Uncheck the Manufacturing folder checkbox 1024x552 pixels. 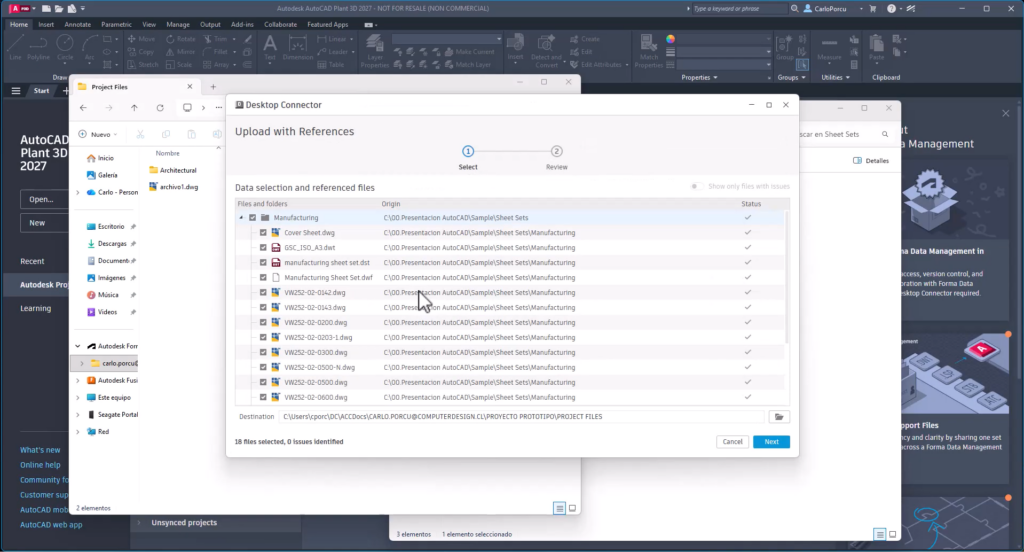[253, 218]
